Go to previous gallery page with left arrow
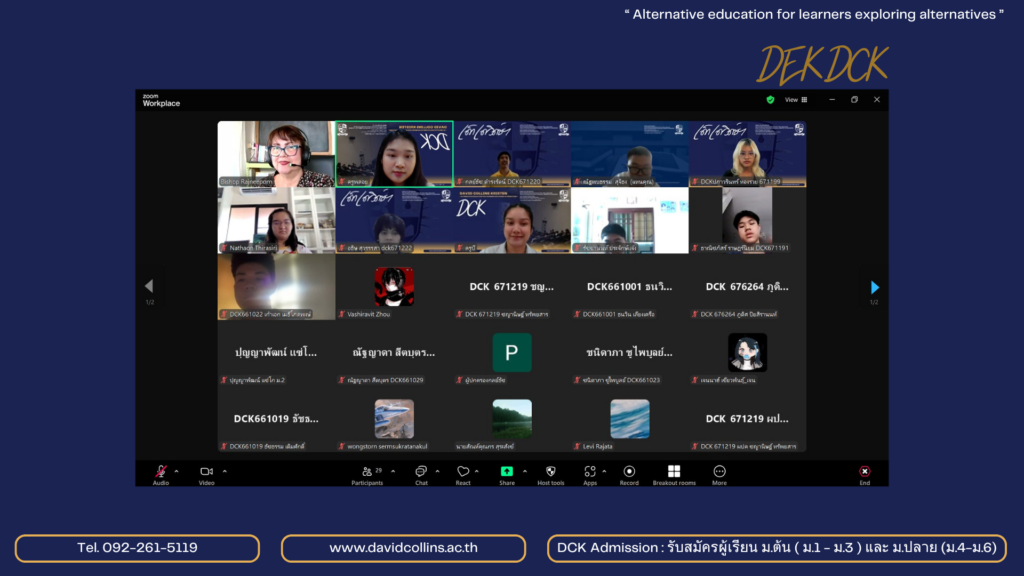 (x=149, y=287)
